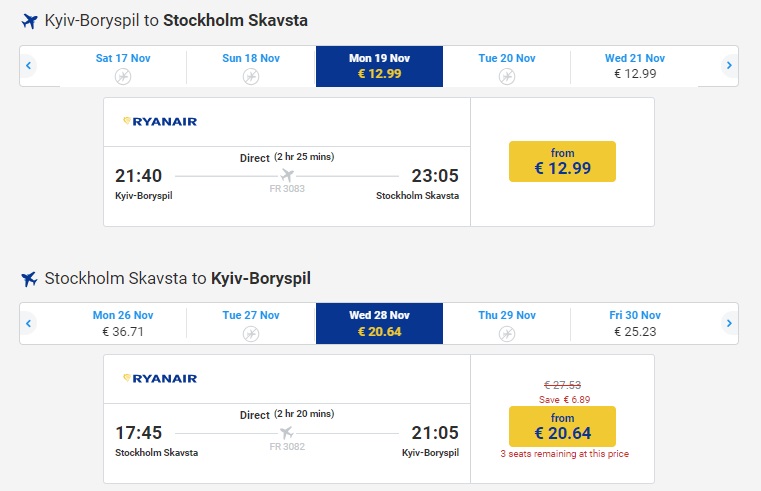
Task: Click no-flight icon under Sat 17 Nov
Action: [123, 75]
